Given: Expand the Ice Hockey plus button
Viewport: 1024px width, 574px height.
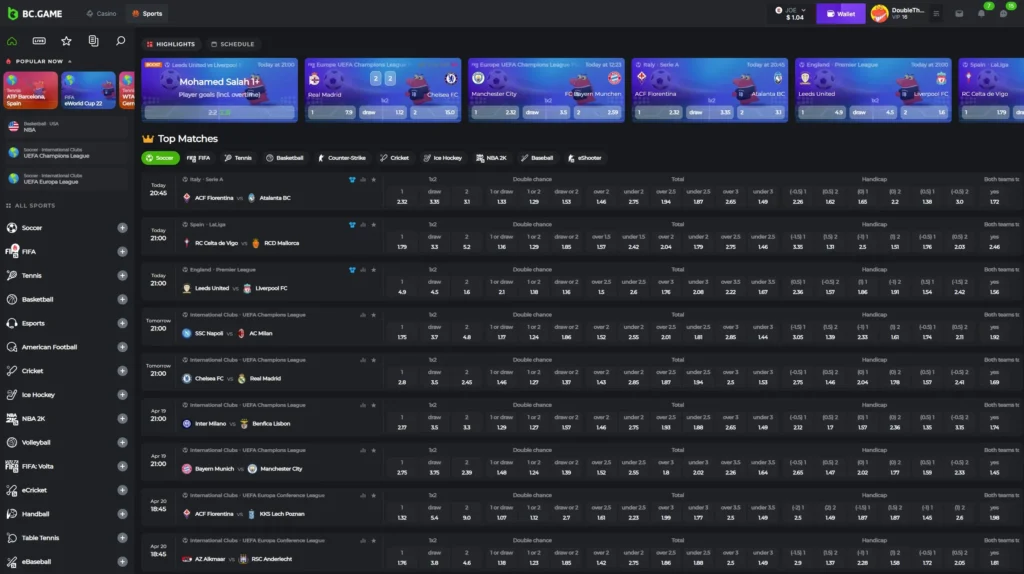Looking at the screenshot, I should coord(122,394).
